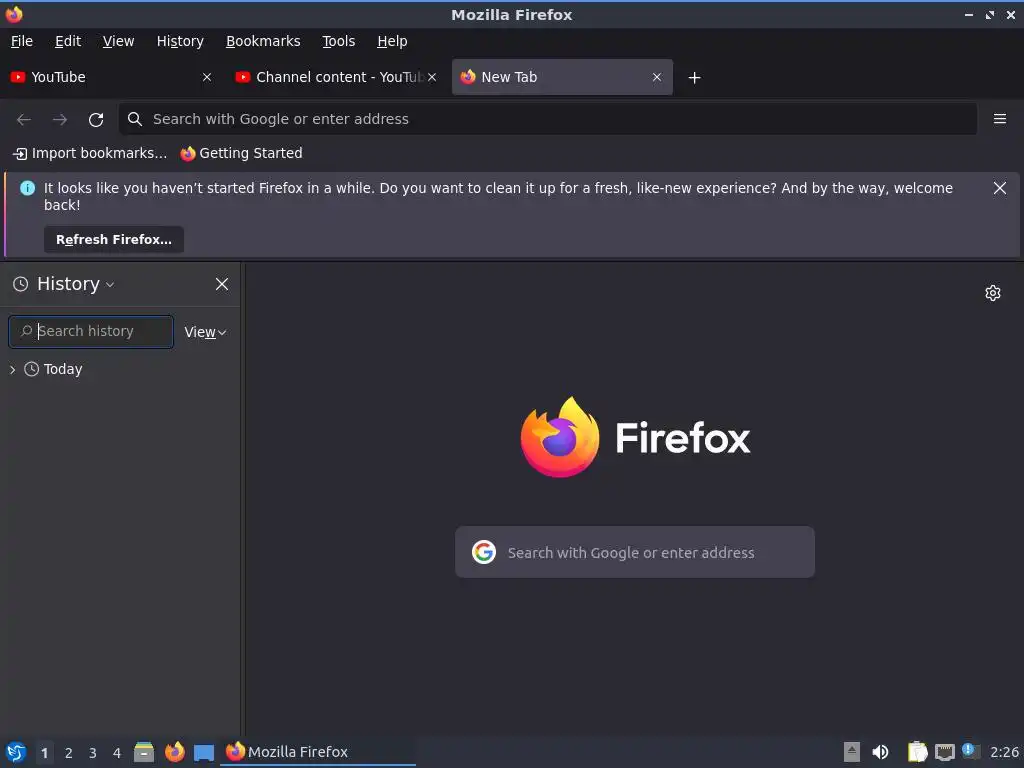Open the hamburger application menu
The height and width of the screenshot is (768, 1024).
999,118
